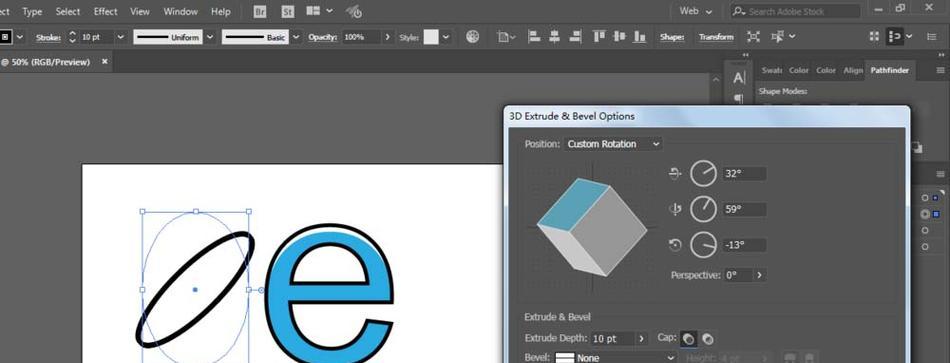Click the Style swatch box
The image size is (950, 363).
tap(431, 37)
